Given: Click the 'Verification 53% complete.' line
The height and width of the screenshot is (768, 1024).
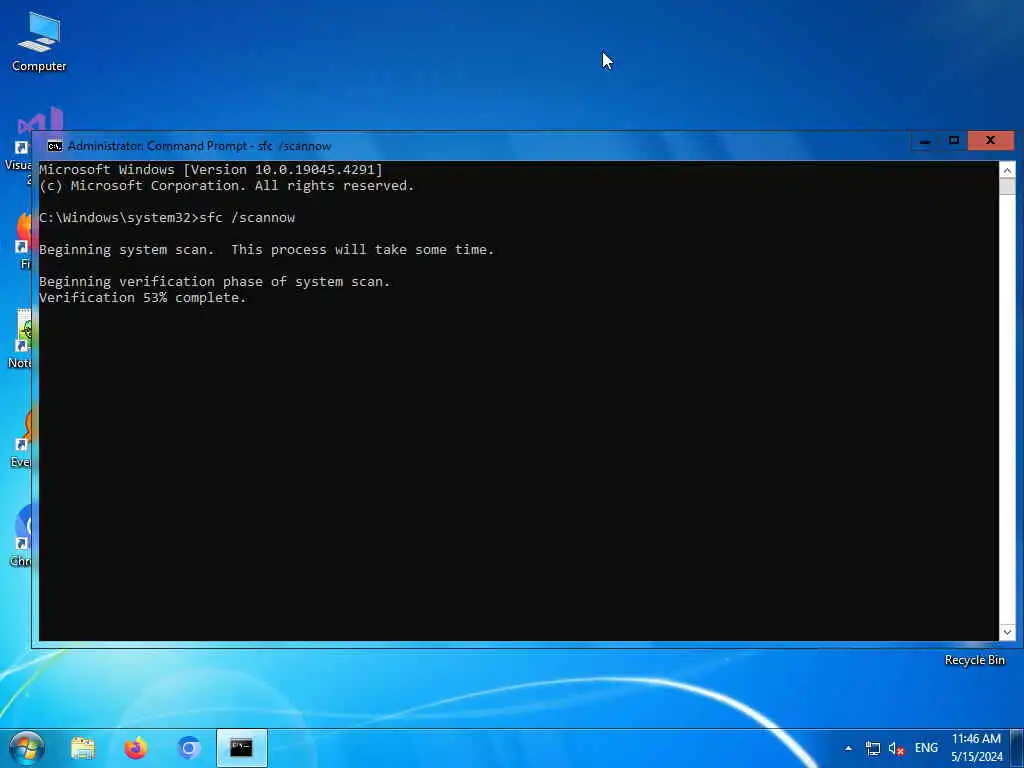Looking at the screenshot, I should tap(142, 298).
